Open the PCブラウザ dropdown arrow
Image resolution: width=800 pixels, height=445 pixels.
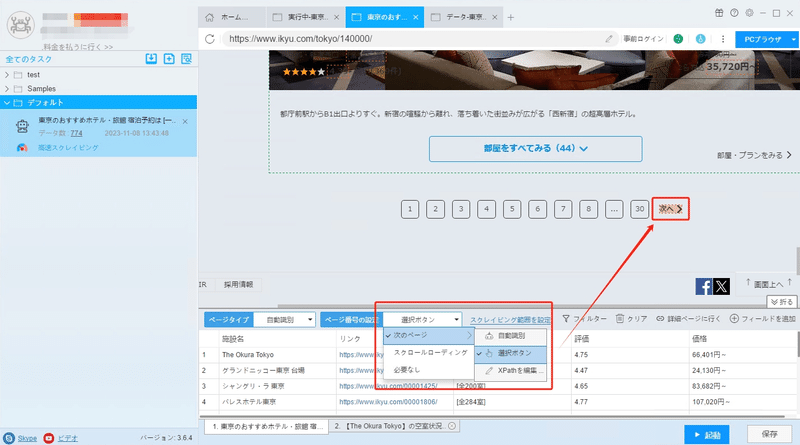coord(793,39)
